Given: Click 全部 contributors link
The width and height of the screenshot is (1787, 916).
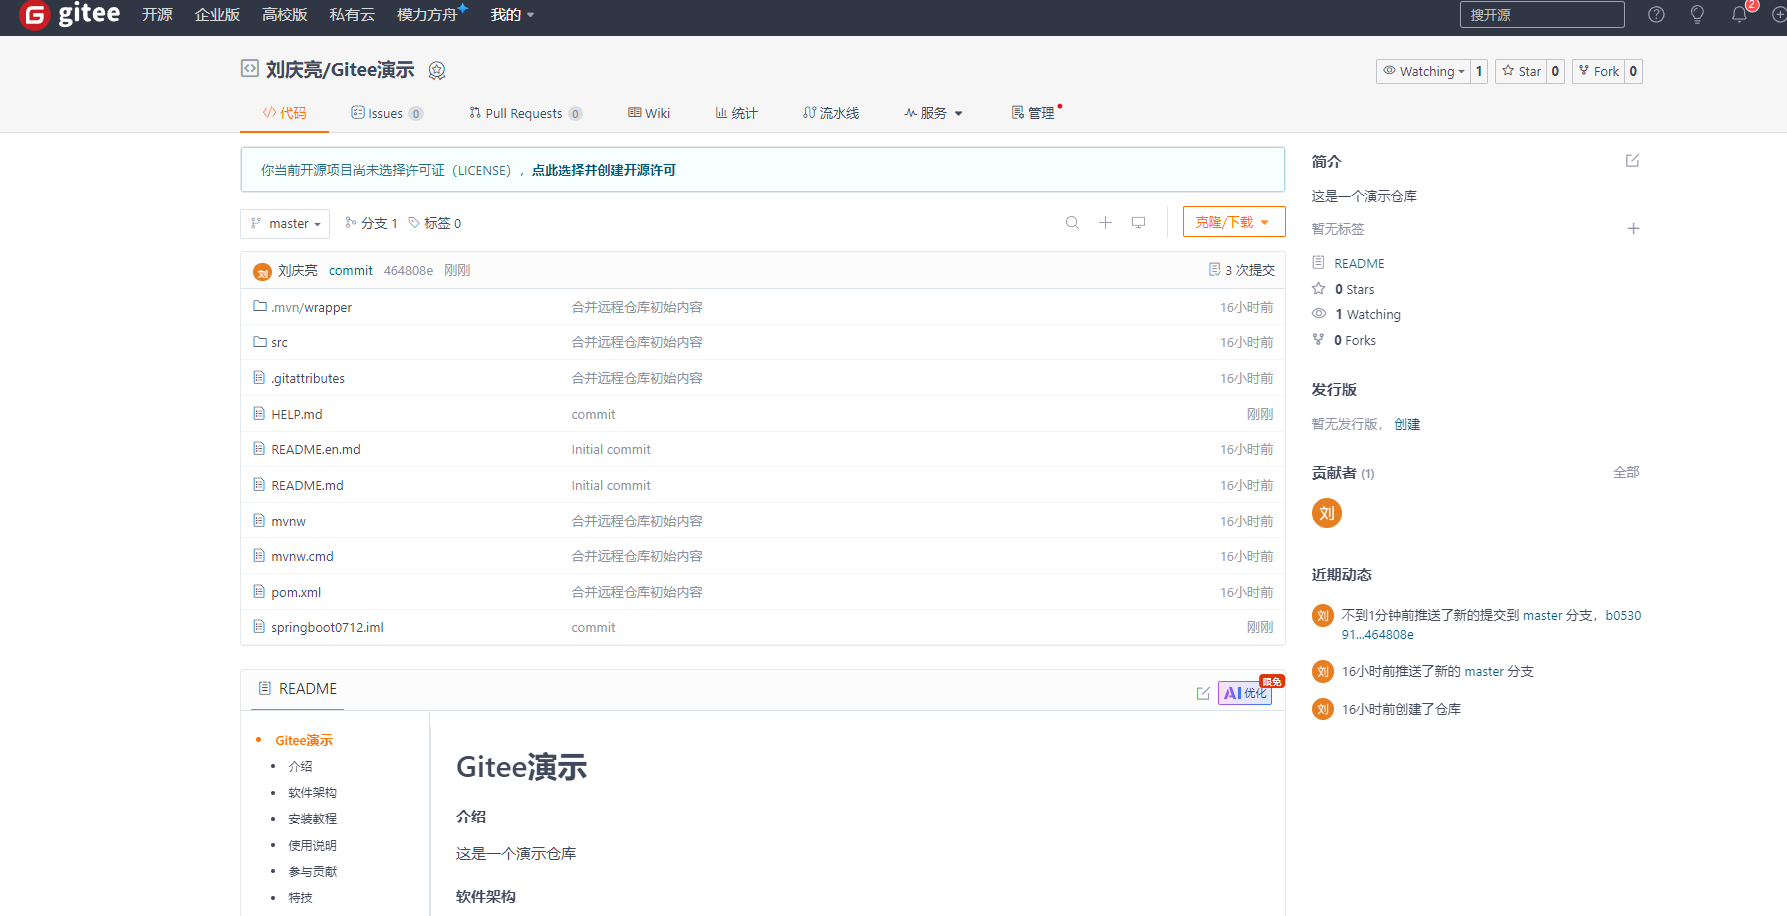Looking at the screenshot, I should pyautogui.click(x=1626, y=472).
